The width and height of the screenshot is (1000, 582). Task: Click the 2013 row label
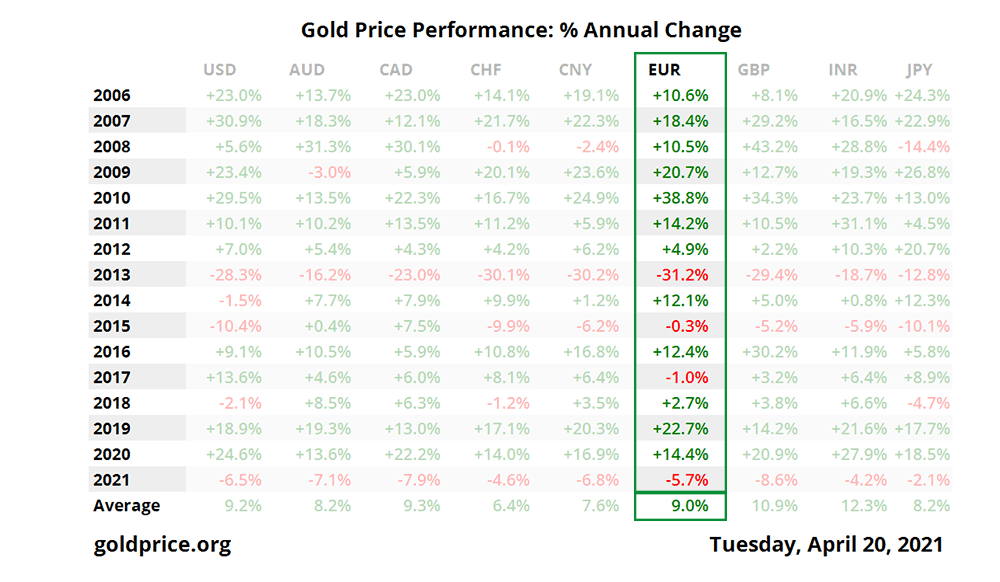click(111, 275)
